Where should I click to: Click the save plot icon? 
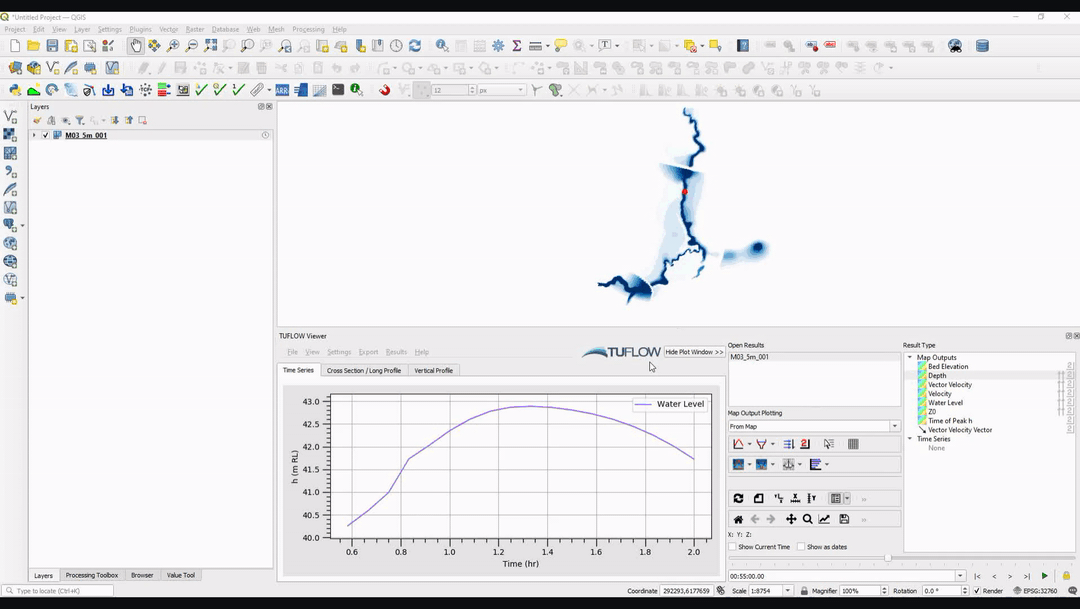(845, 519)
